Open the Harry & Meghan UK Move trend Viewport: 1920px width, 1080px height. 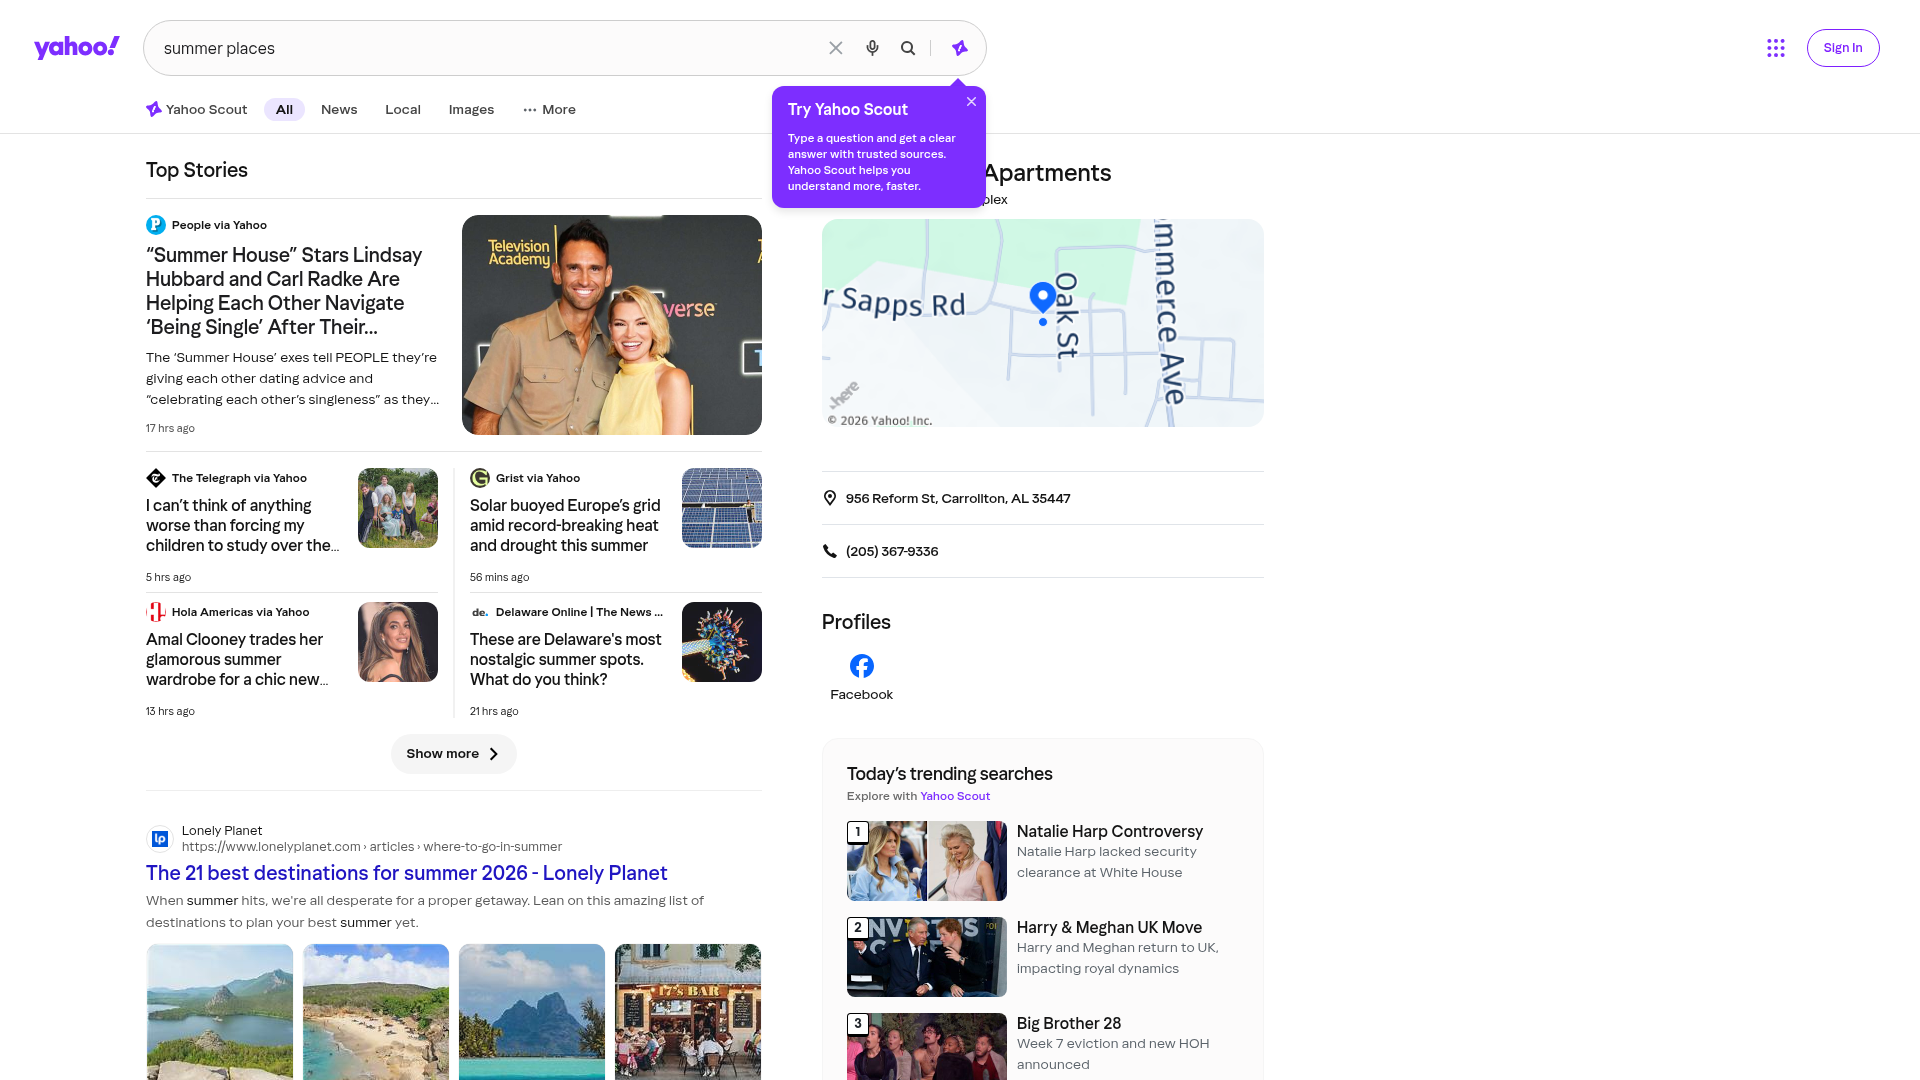pyautogui.click(x=1109, y=927)
